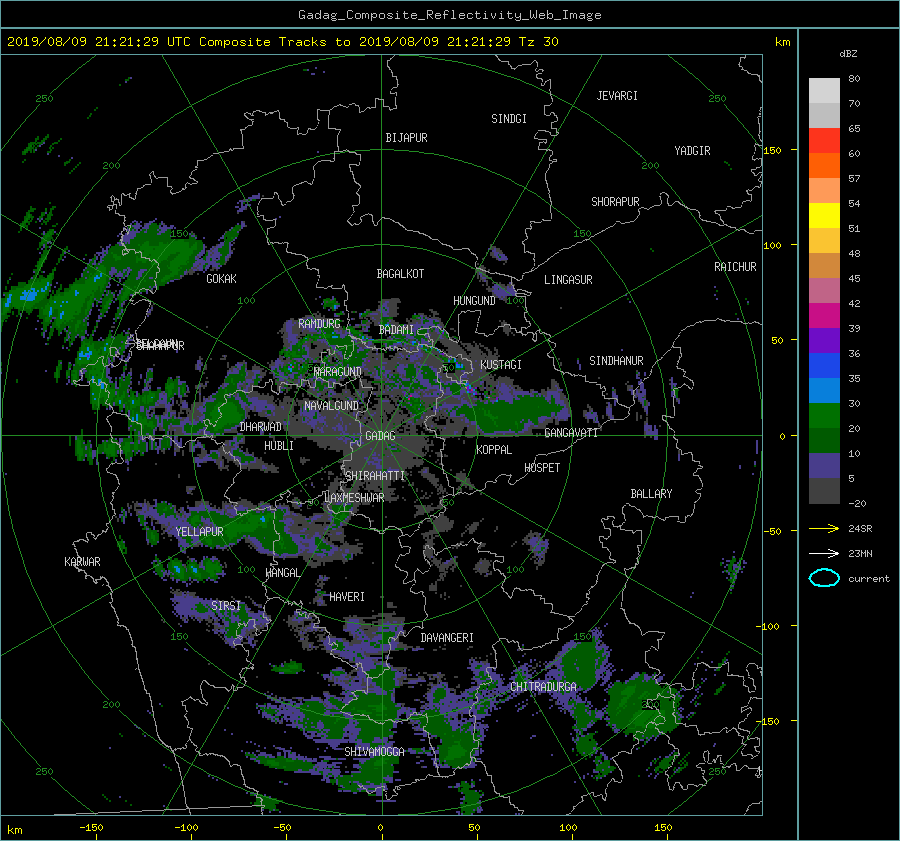900x841 pixels.
Task: Click the BADAMI city label
Action: pos(396,330)
